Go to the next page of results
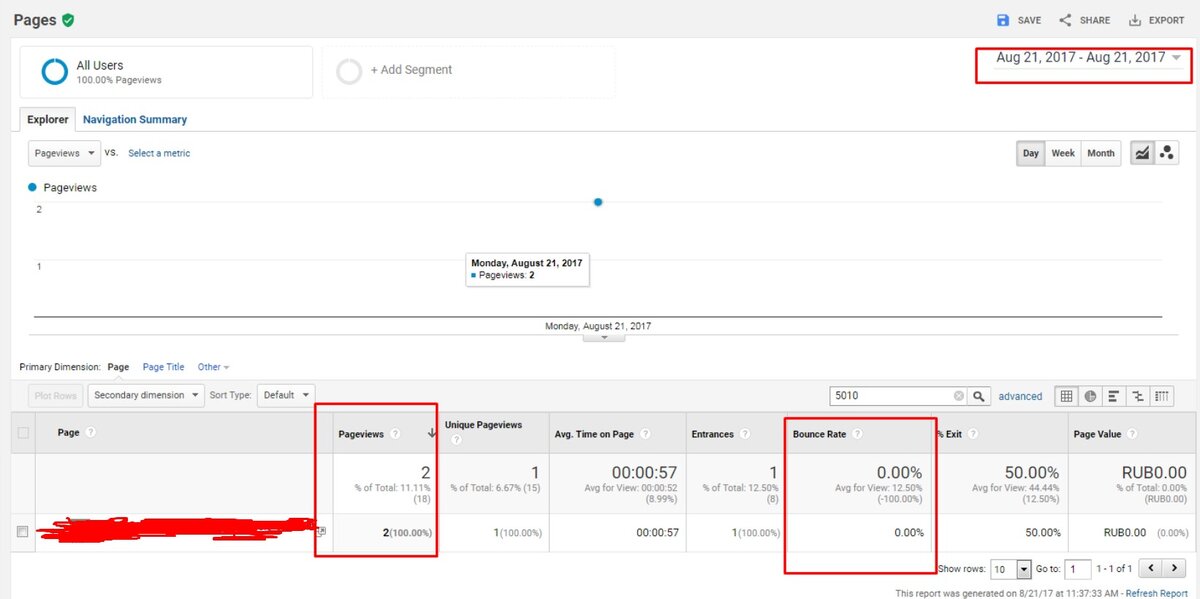 pos(1175,568)
